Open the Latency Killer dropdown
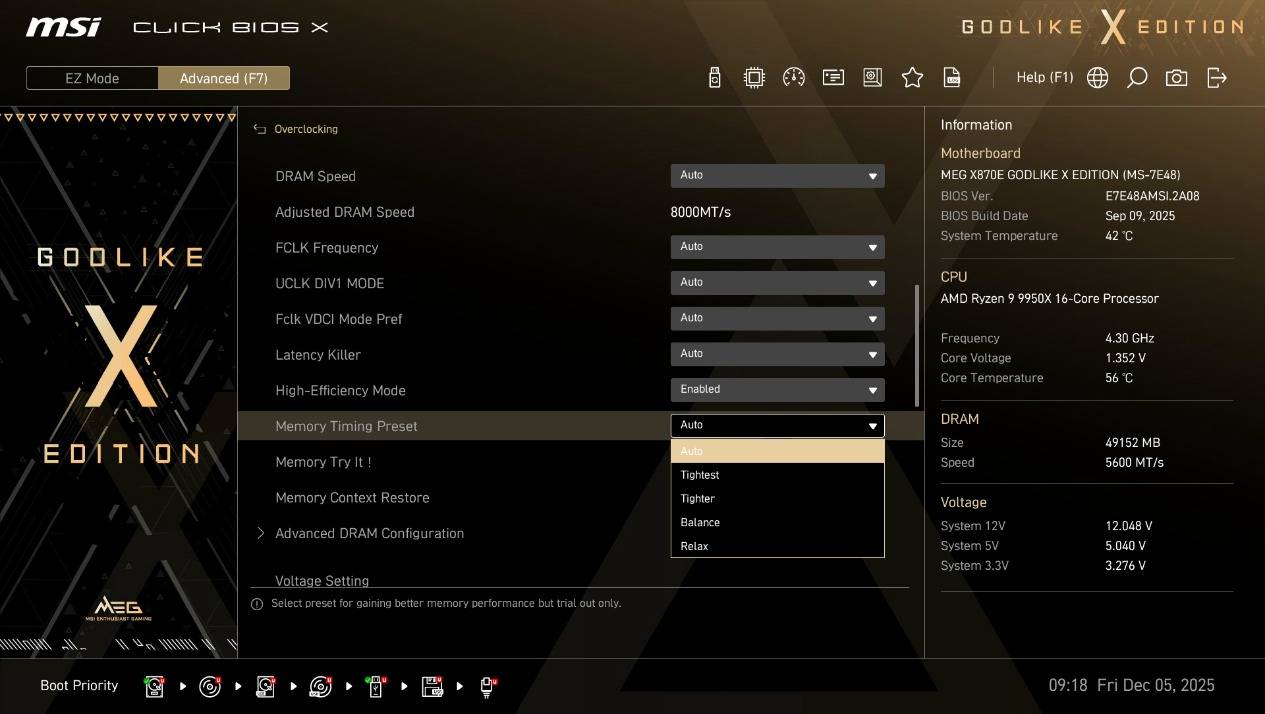This screenshot has height=714, width=1265. coord(777,354)
